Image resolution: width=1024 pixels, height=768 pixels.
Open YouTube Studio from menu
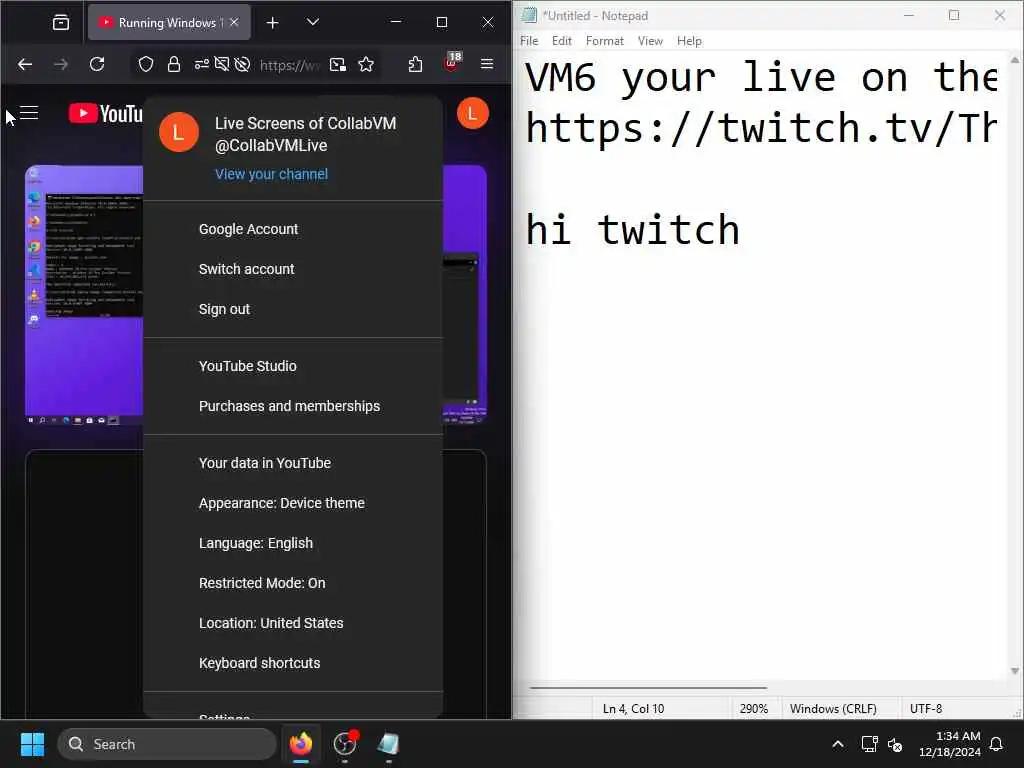(x=293, y=366)
